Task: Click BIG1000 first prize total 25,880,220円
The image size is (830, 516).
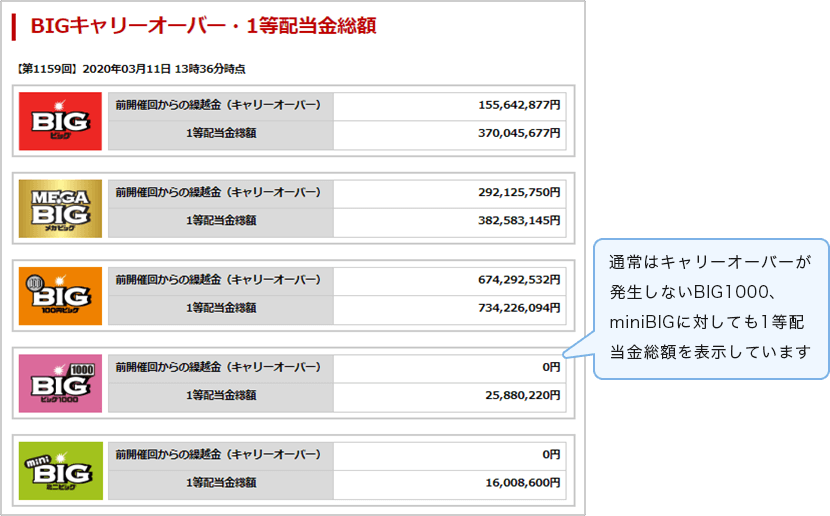Action: pos(522,395)
